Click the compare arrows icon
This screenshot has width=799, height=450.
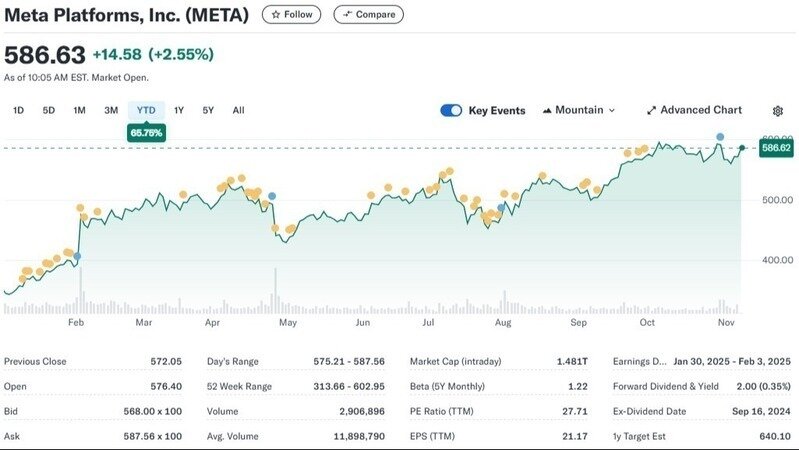[347, 14]
